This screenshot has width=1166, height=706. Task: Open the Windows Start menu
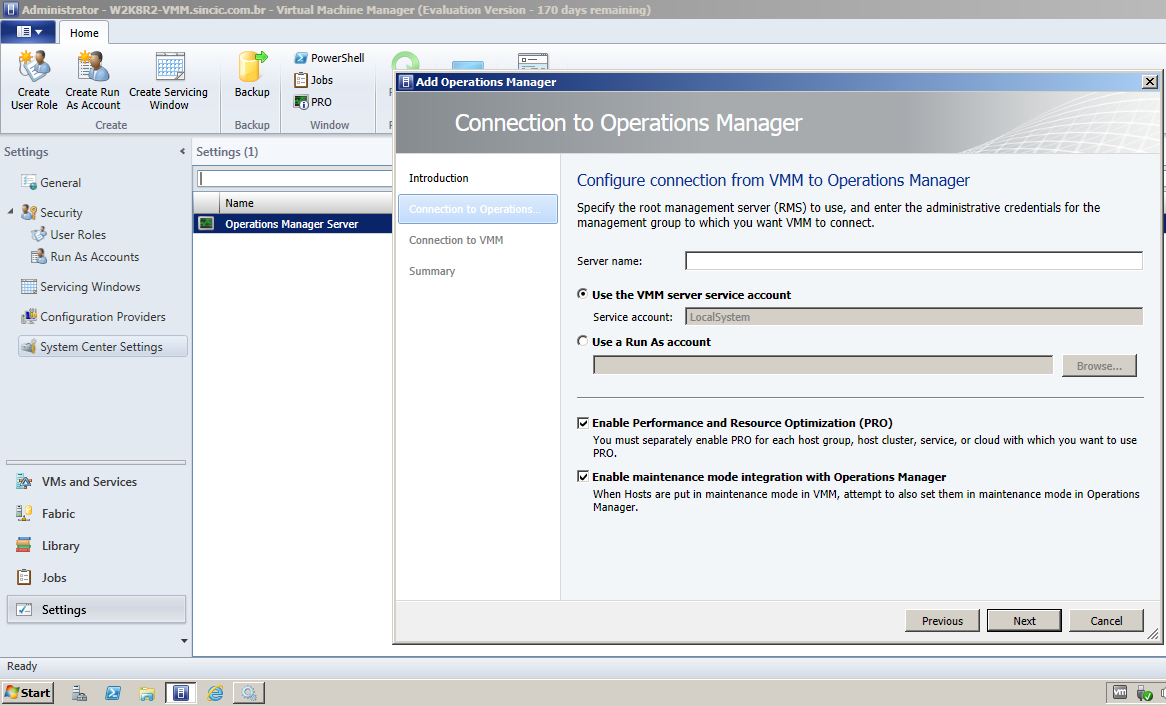point(28,693)
